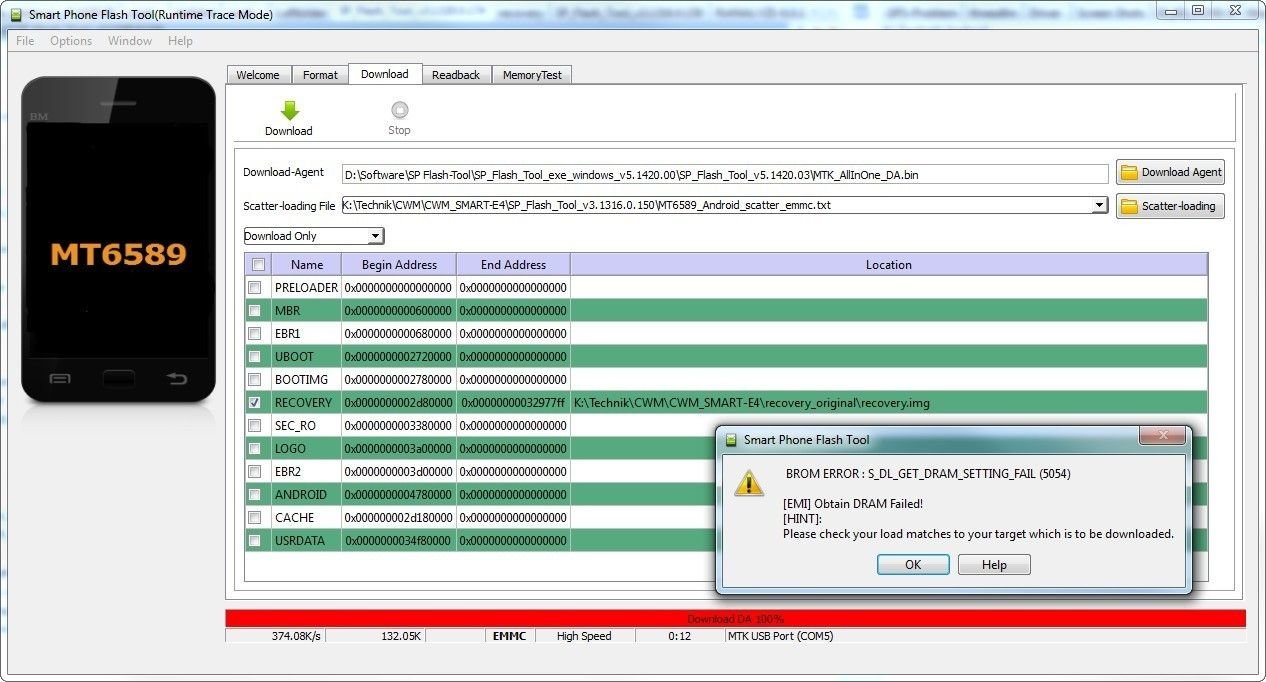Image resolution: width=1266 pixels, height=682 pixels.
Task: Check the EBR2 partition checkbox
Action: pos(255,472)
